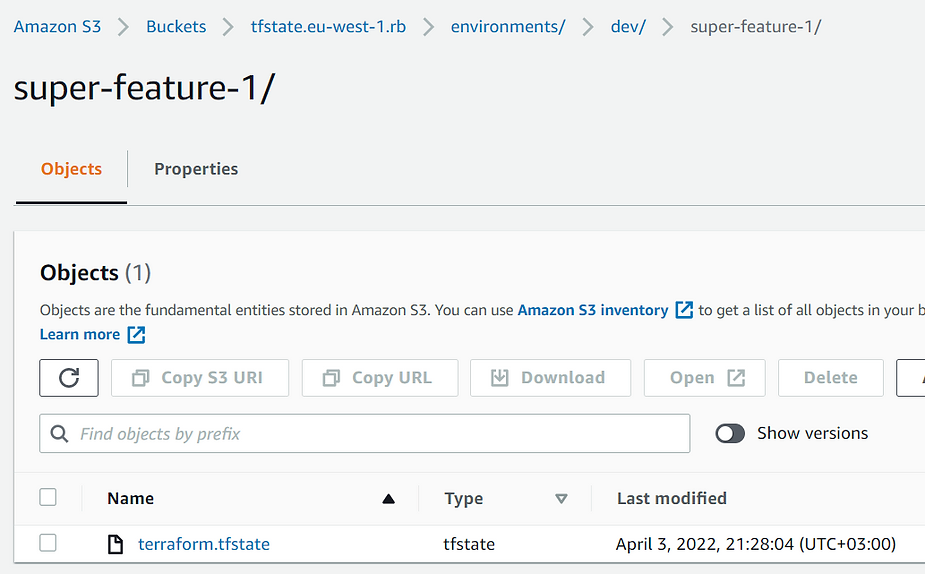Open the terraform.tfstate object link

click(204, 544)
